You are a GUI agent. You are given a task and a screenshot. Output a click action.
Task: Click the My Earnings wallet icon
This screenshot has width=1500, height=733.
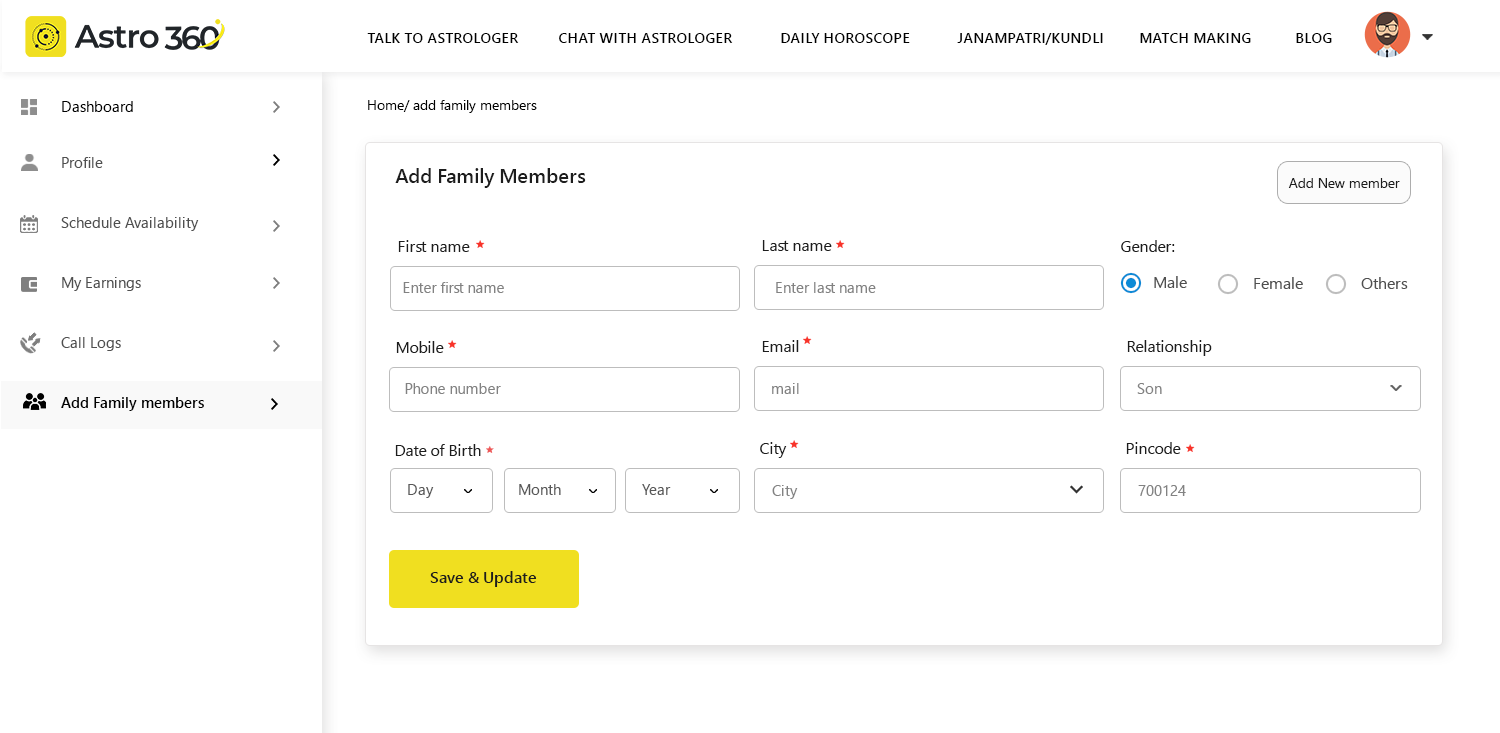click(x=29, y=284)
